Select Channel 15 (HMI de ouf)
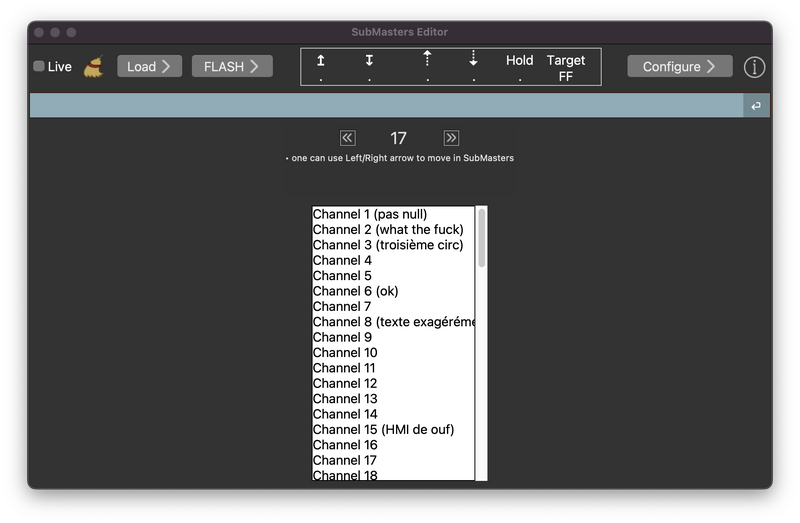Screen dimensions: 800x523 tap(383, 429)
